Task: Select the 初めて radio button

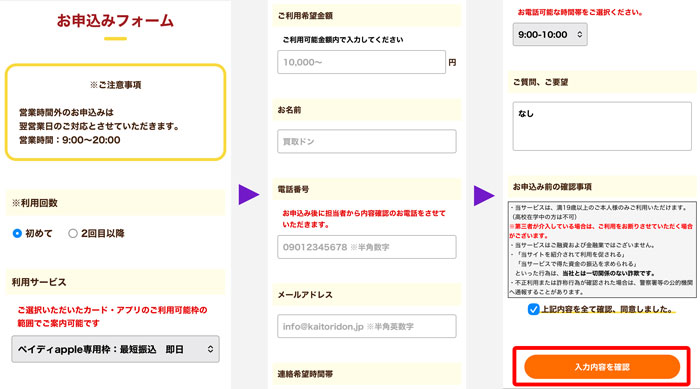Action: (x=17, y=233)
